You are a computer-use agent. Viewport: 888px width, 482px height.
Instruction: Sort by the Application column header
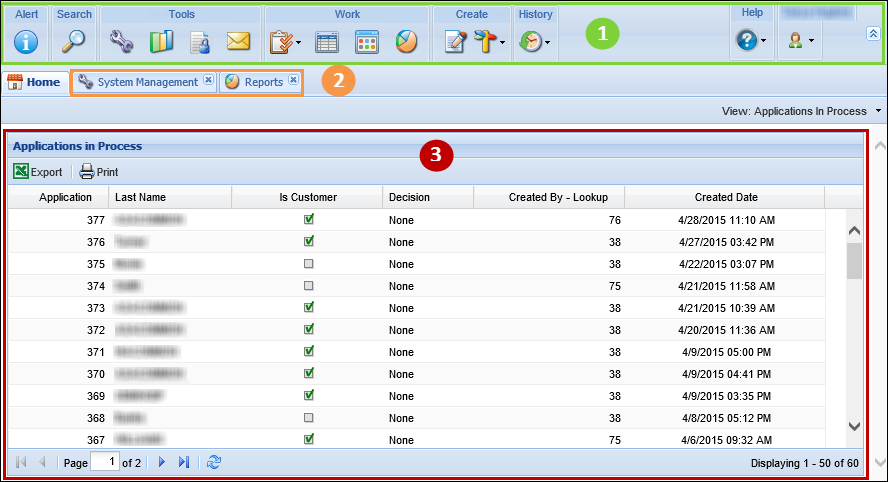coord(58,197)
